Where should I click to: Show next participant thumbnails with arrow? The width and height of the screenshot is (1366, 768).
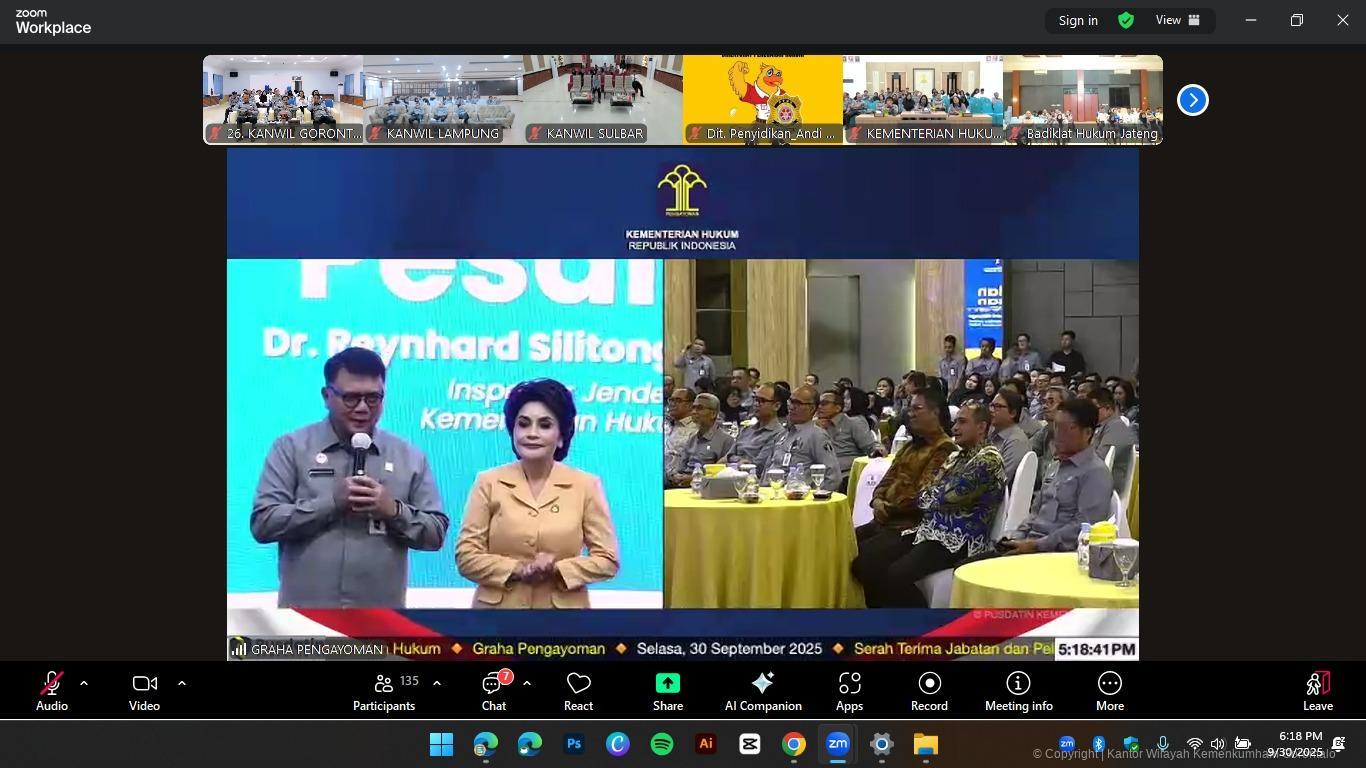point(1192,100)
